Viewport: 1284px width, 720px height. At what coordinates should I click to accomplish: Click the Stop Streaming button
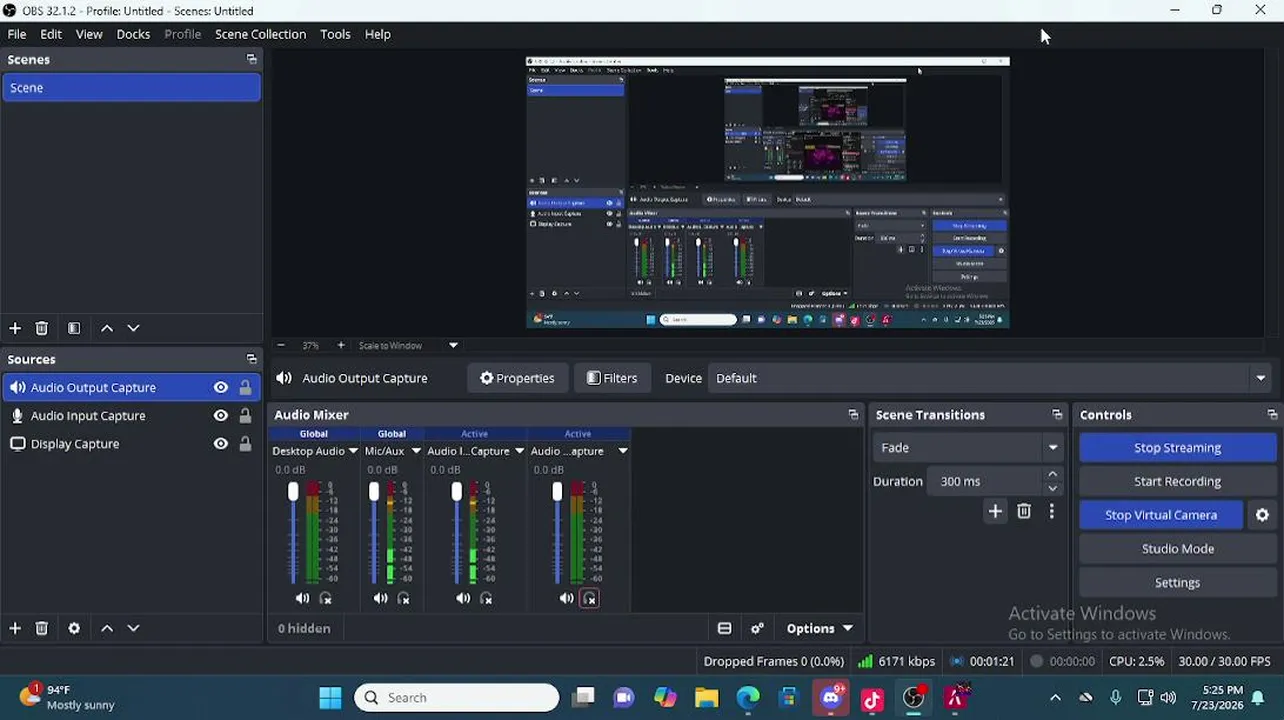point(1177,448)
